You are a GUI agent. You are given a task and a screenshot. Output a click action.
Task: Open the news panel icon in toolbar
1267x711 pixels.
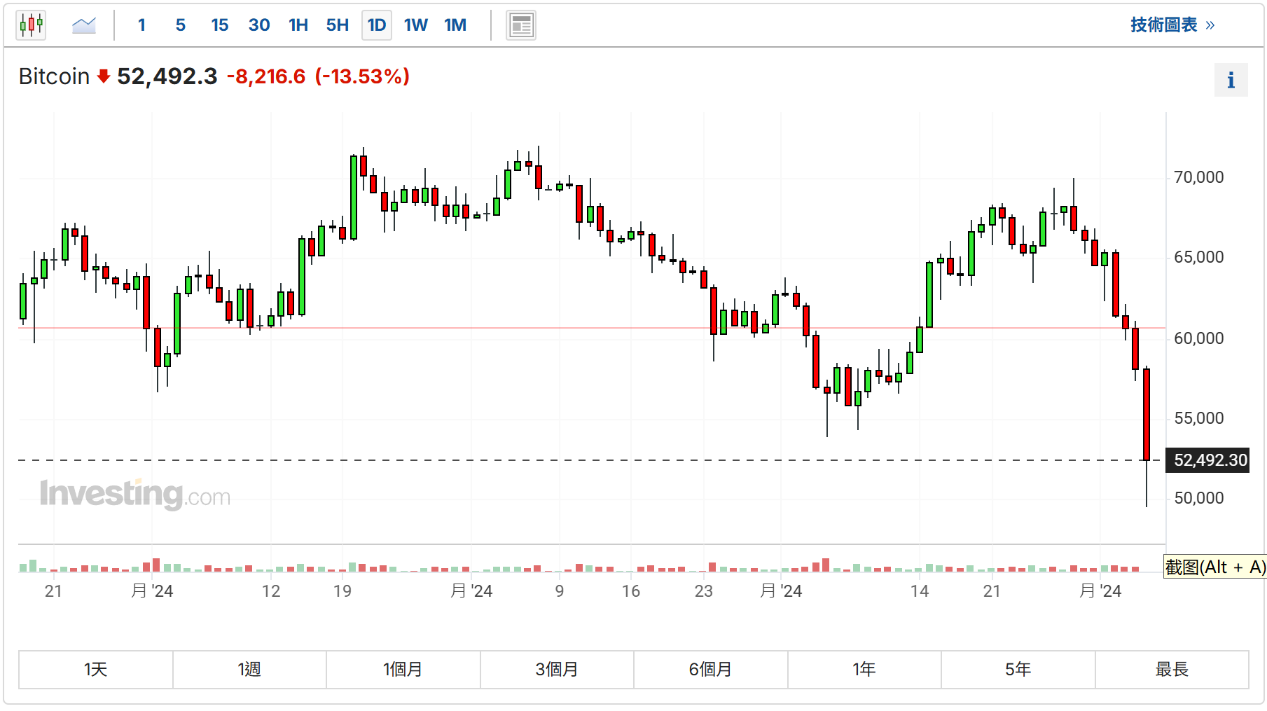tap(520, 25)
